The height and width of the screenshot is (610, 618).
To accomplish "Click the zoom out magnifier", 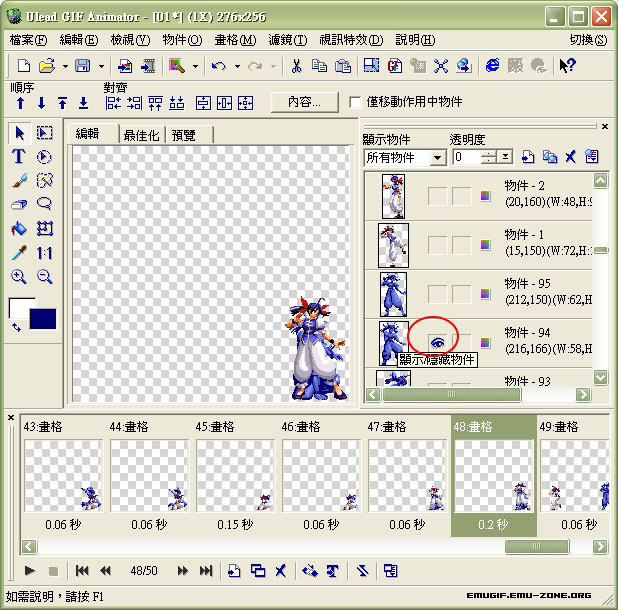I will [x=44, y=277].
